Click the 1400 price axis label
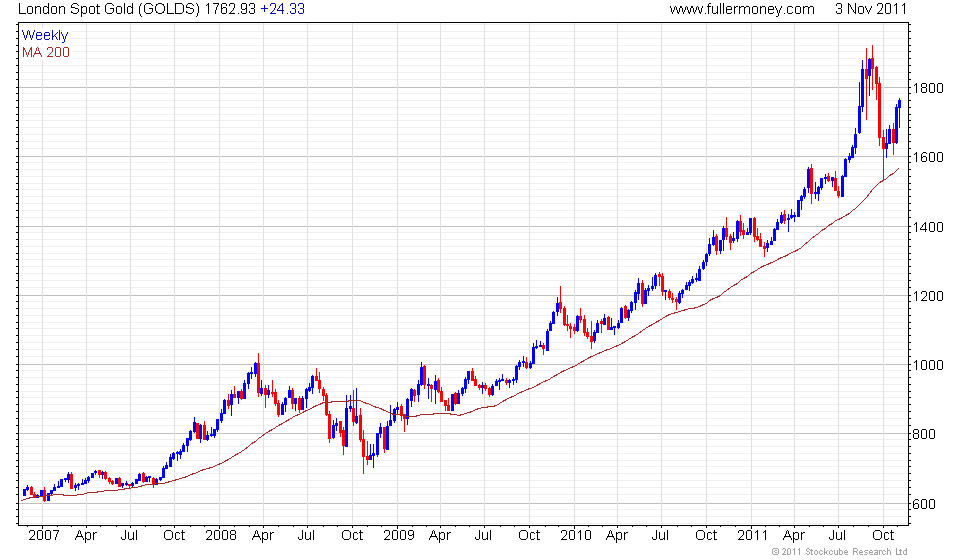The height and width of the screenshot is (560, 960). 928,227
